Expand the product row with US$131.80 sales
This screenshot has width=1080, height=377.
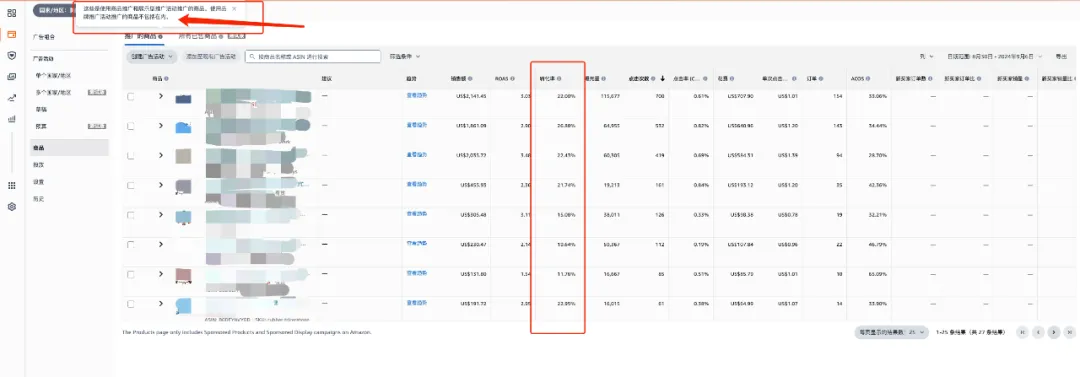click(x=160, y=274)
